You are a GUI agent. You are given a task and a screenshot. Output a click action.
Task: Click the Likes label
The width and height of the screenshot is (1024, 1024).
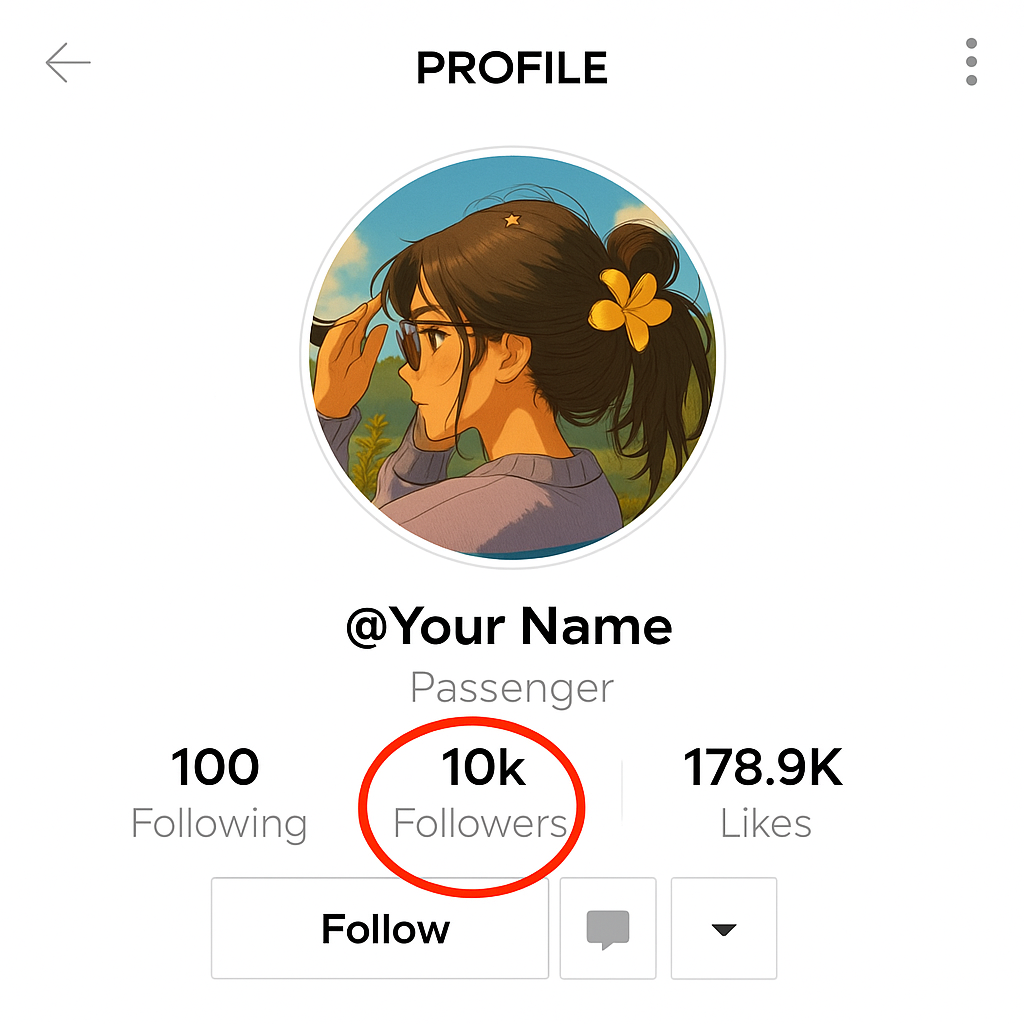point(766,824)
